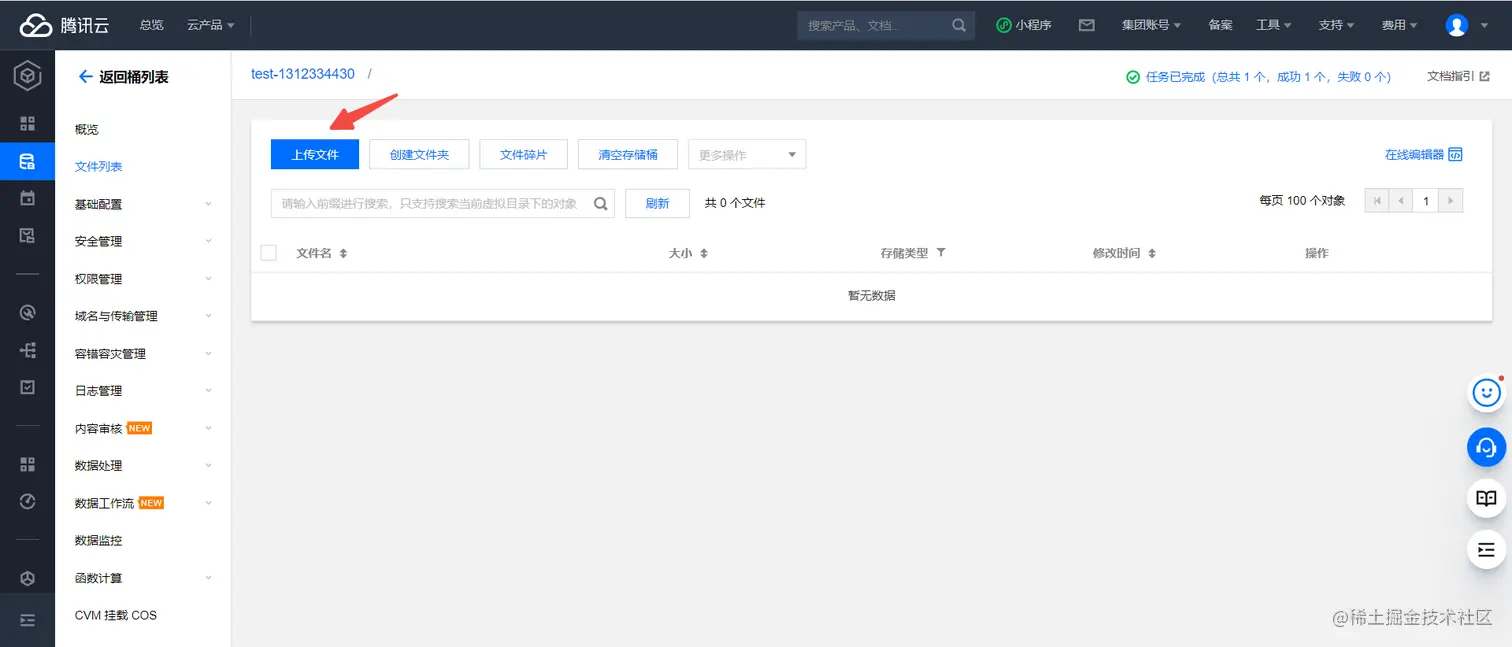Click the circular compass icon in left rail
The image size is (1512, 647).
point(27,313)
